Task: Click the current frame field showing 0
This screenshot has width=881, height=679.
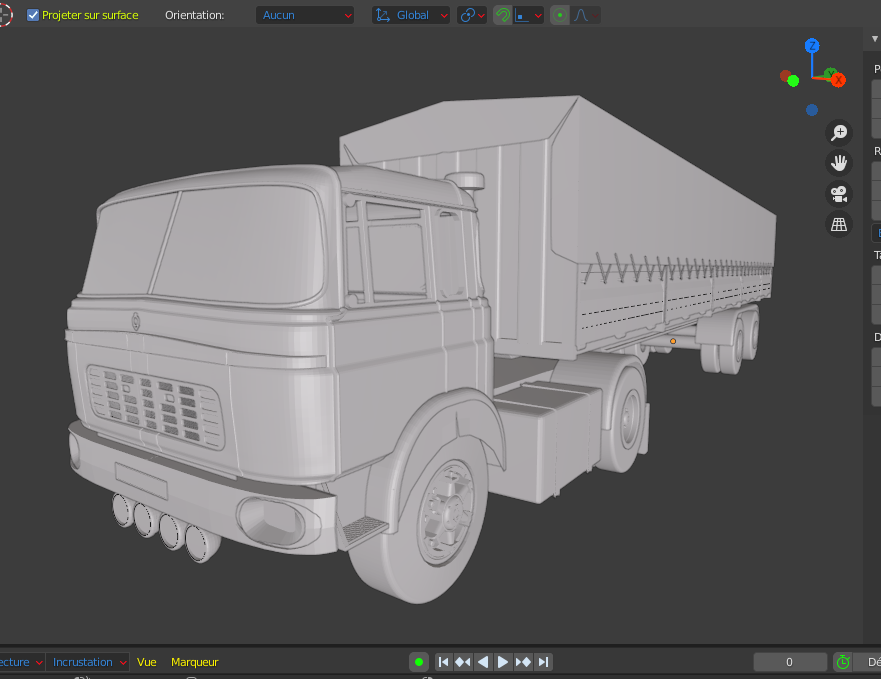Action: [789, 662]
